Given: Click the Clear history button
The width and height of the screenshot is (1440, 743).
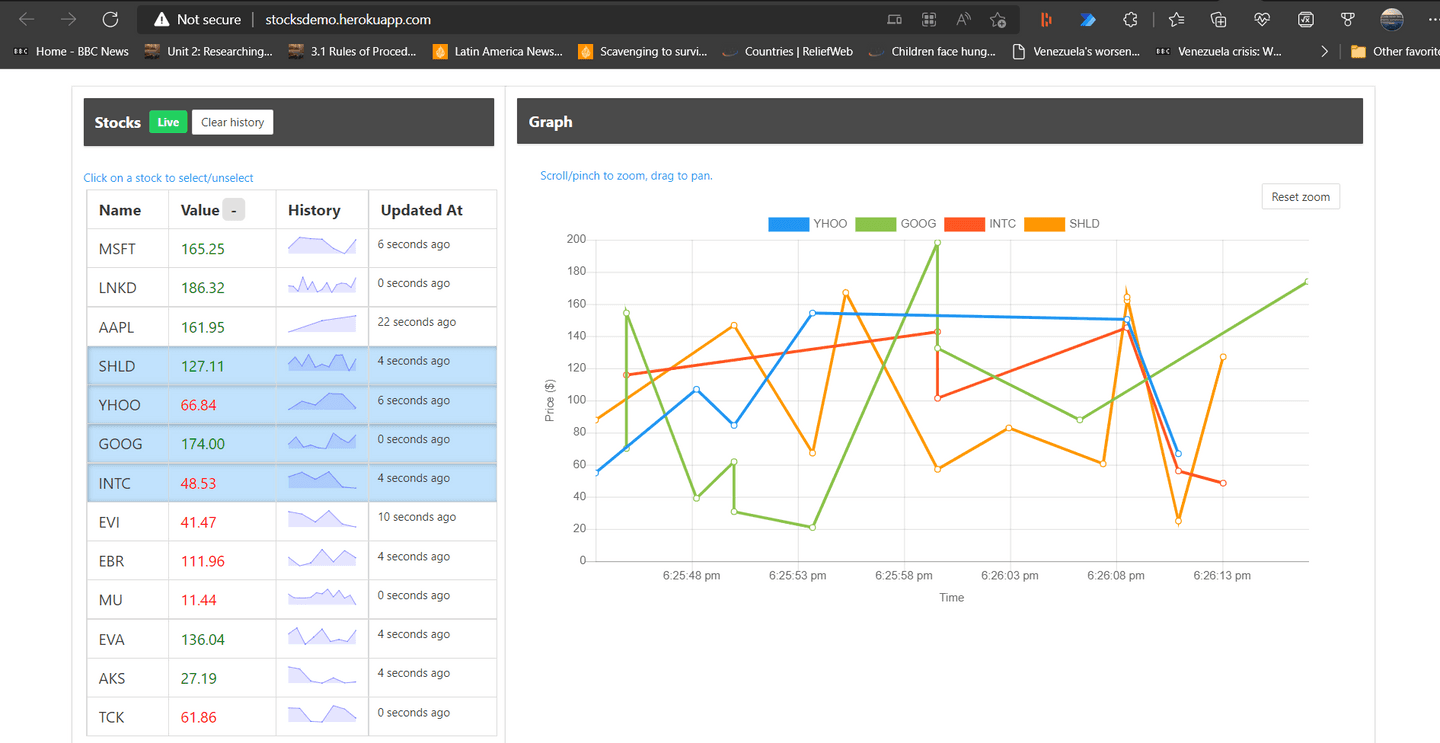Looking at the screenshot, I should point(232,122).
